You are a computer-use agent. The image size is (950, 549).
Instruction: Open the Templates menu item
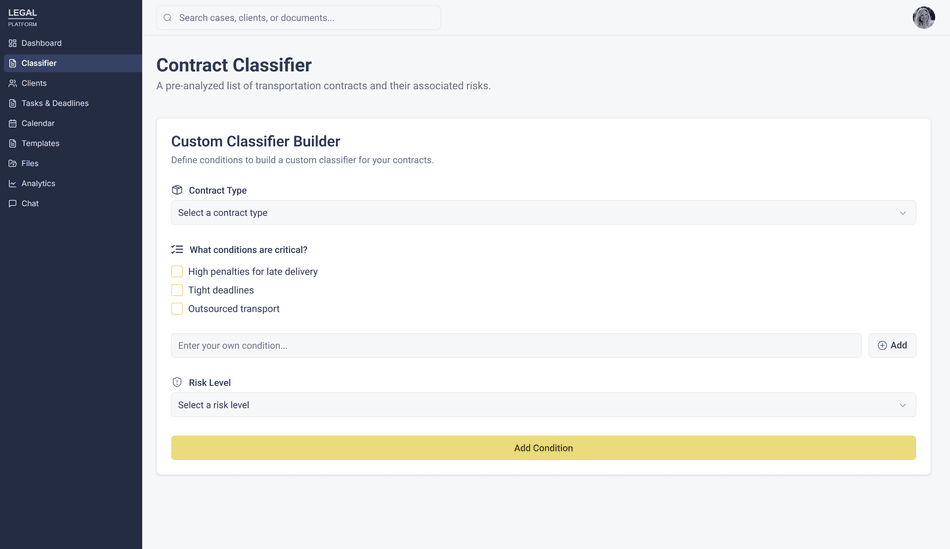40,143
